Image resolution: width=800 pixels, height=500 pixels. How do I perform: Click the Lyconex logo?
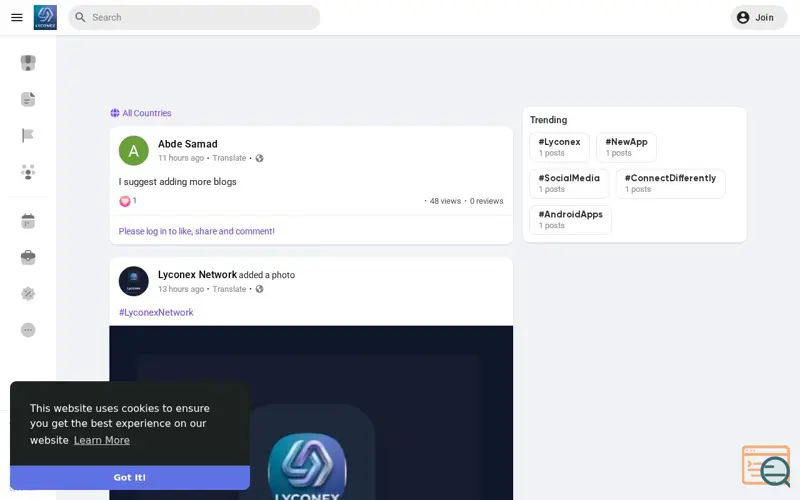point(45,17)
